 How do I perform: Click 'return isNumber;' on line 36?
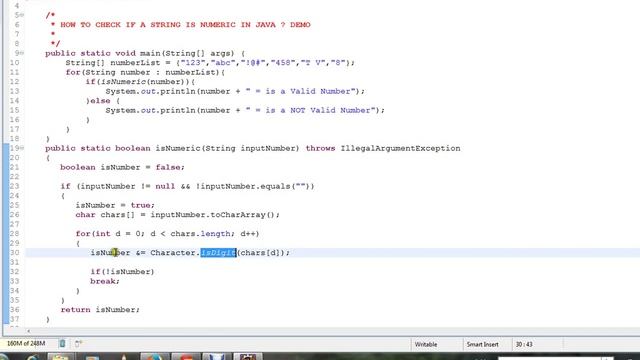100,310
